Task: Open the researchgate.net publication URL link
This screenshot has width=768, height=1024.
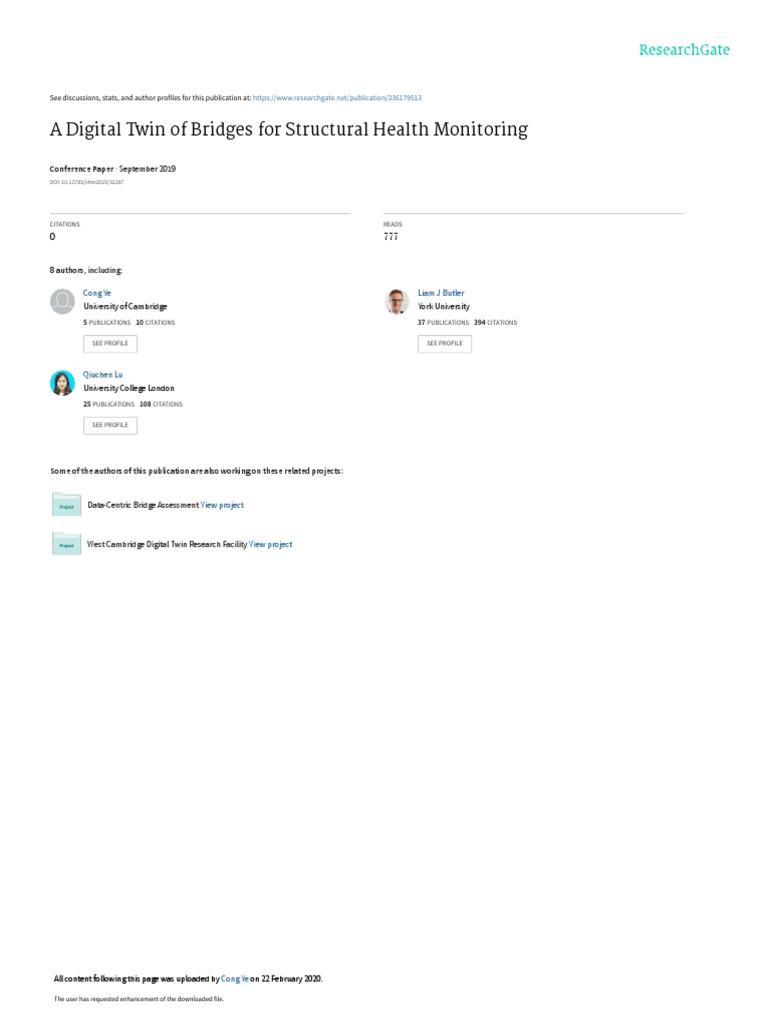Action: pyautogui.click(x=337, y=98)
